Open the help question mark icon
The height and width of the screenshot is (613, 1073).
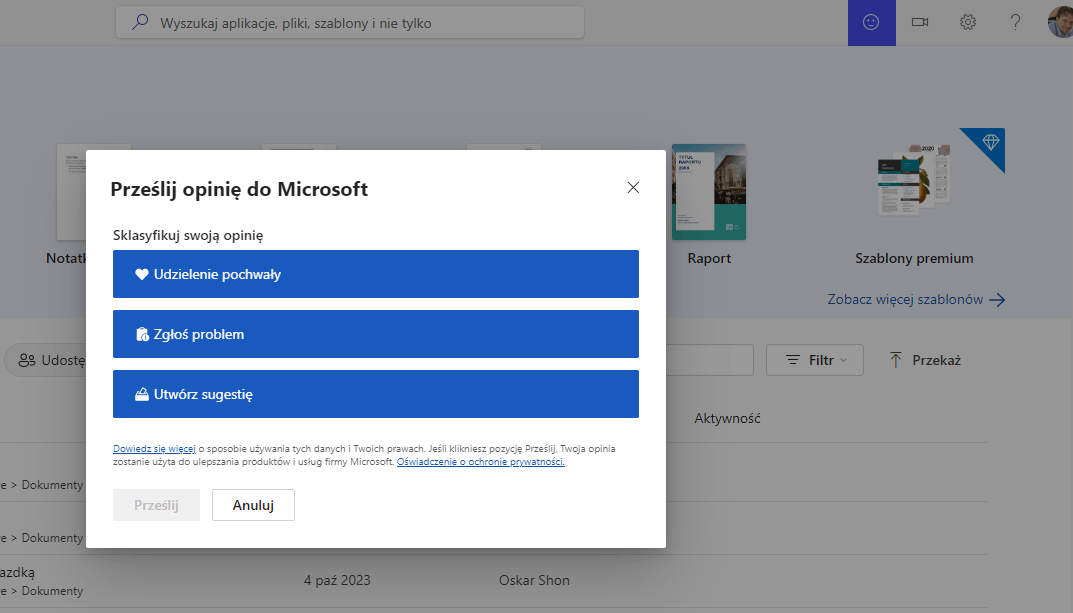click(x=1016, y=23)
